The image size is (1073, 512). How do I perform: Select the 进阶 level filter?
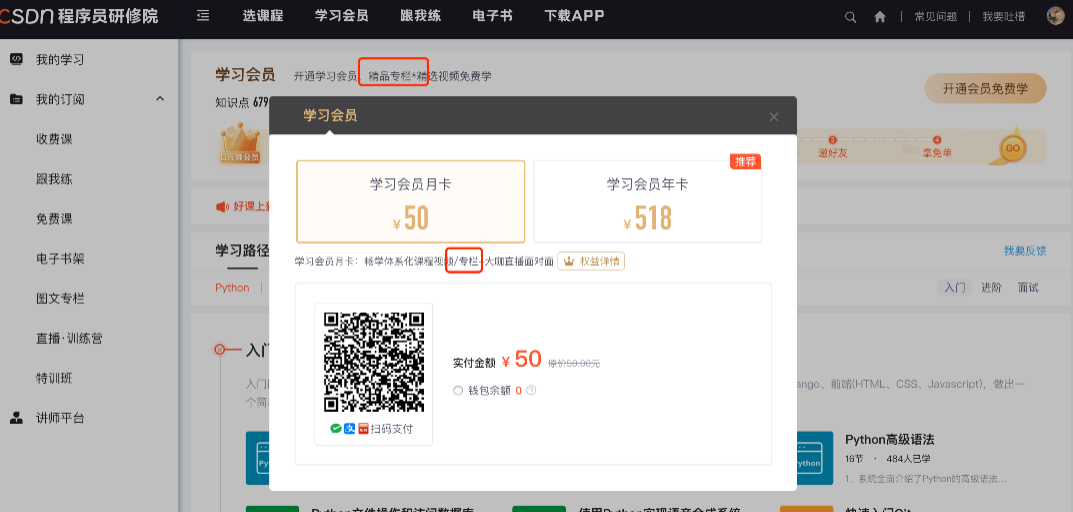991,287
